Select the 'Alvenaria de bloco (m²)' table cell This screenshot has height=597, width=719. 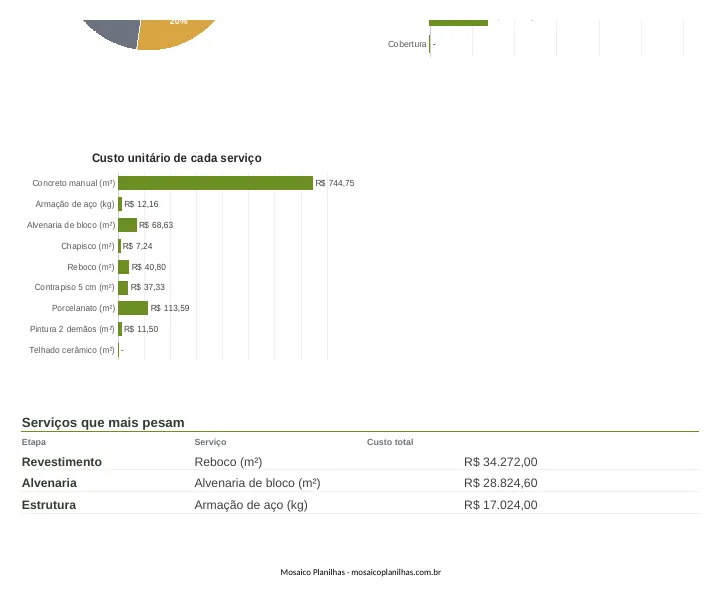(x=257, y=483)
